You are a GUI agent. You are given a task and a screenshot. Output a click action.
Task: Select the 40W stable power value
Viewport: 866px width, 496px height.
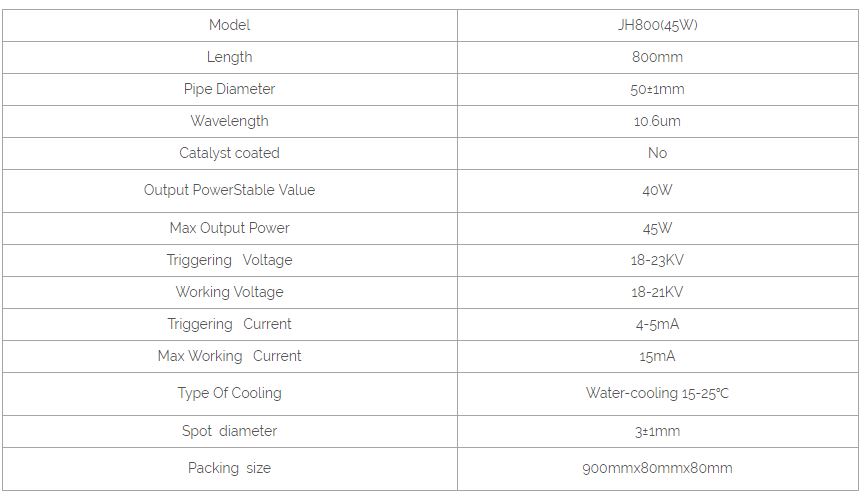click(x=657, y=190)
